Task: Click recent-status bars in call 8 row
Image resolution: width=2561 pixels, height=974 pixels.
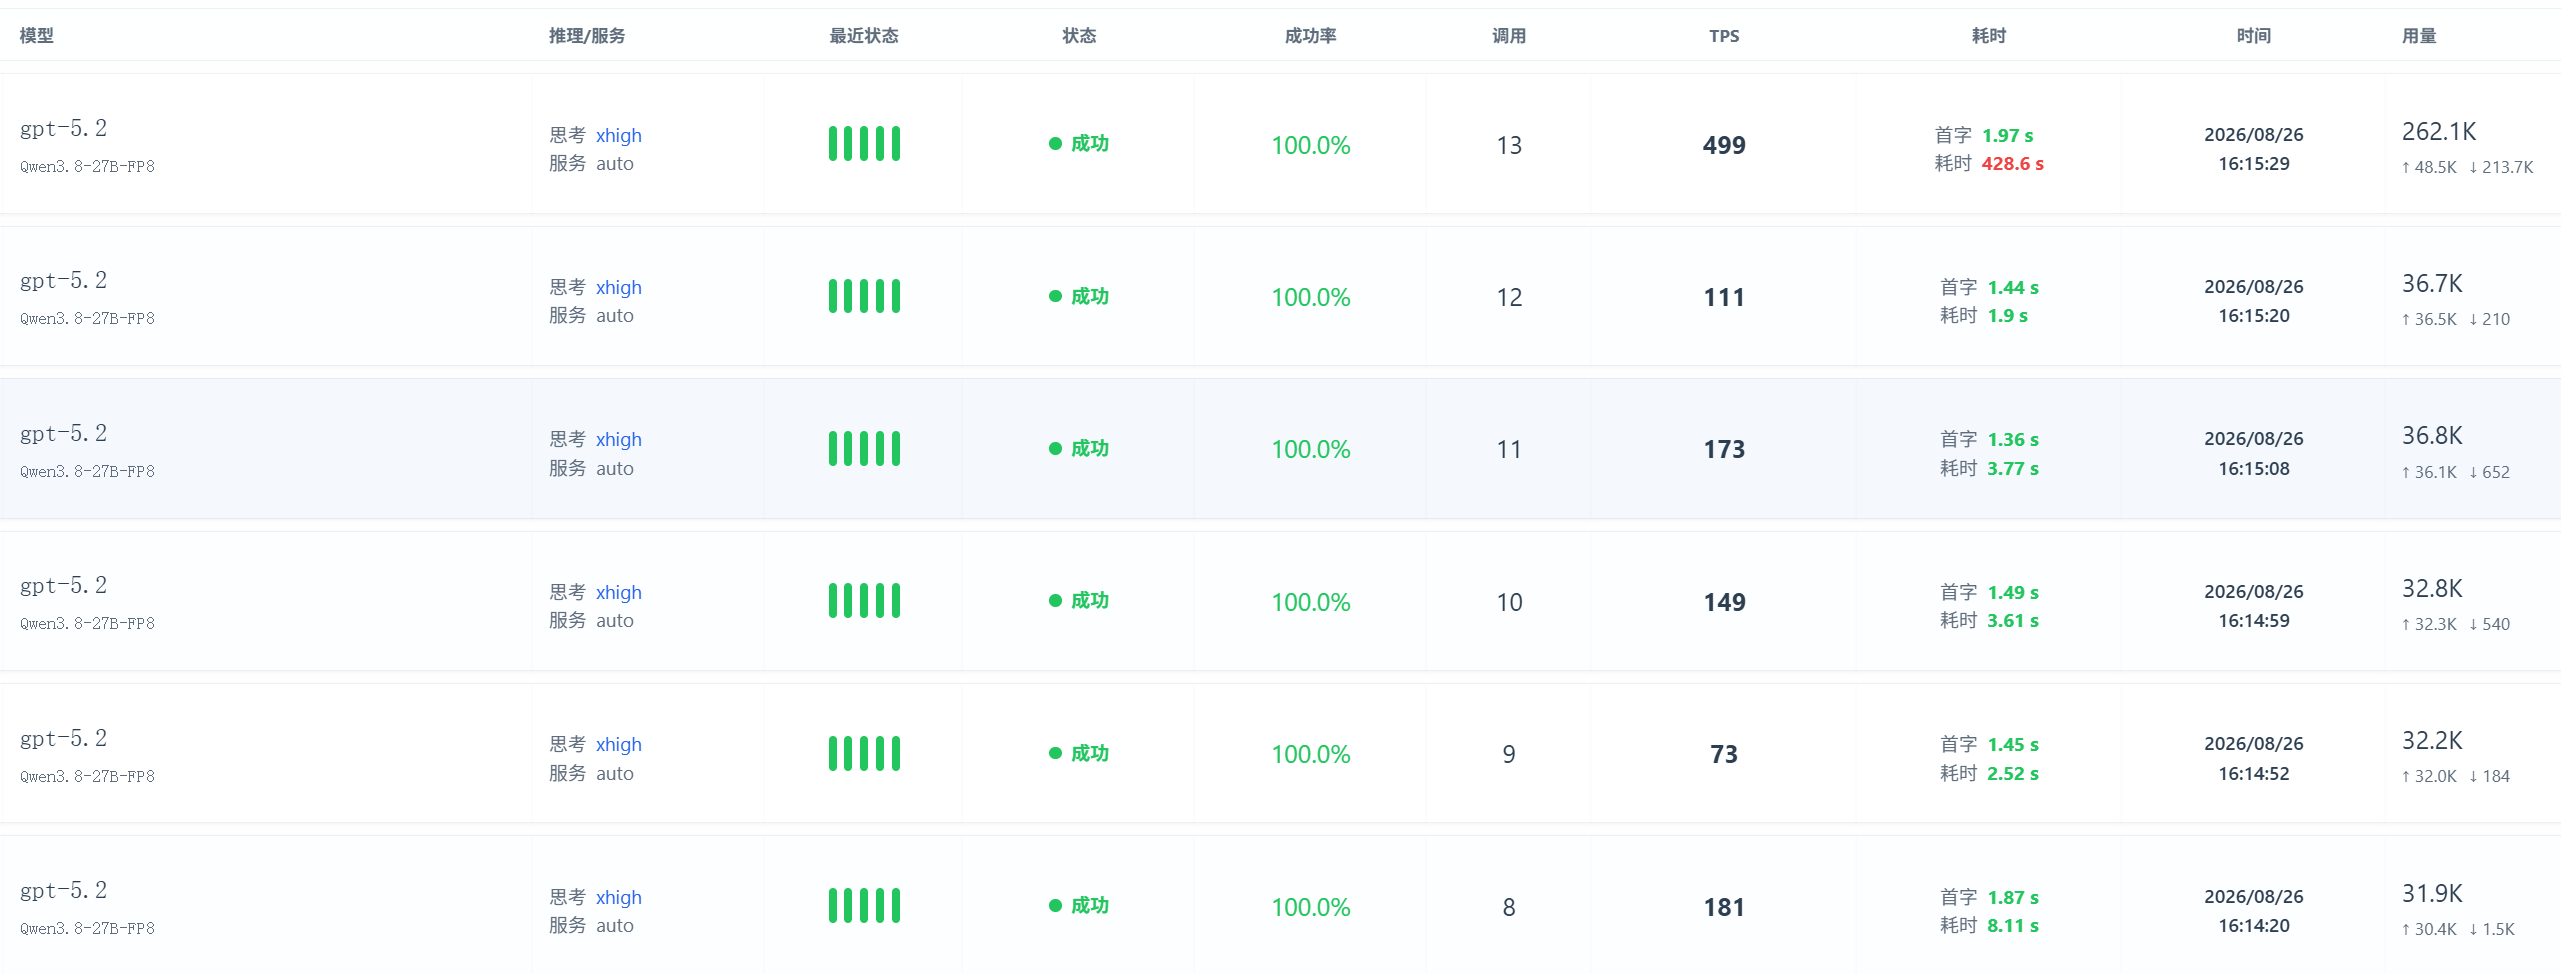Action: pyautogui.click(x=864, y=906)
